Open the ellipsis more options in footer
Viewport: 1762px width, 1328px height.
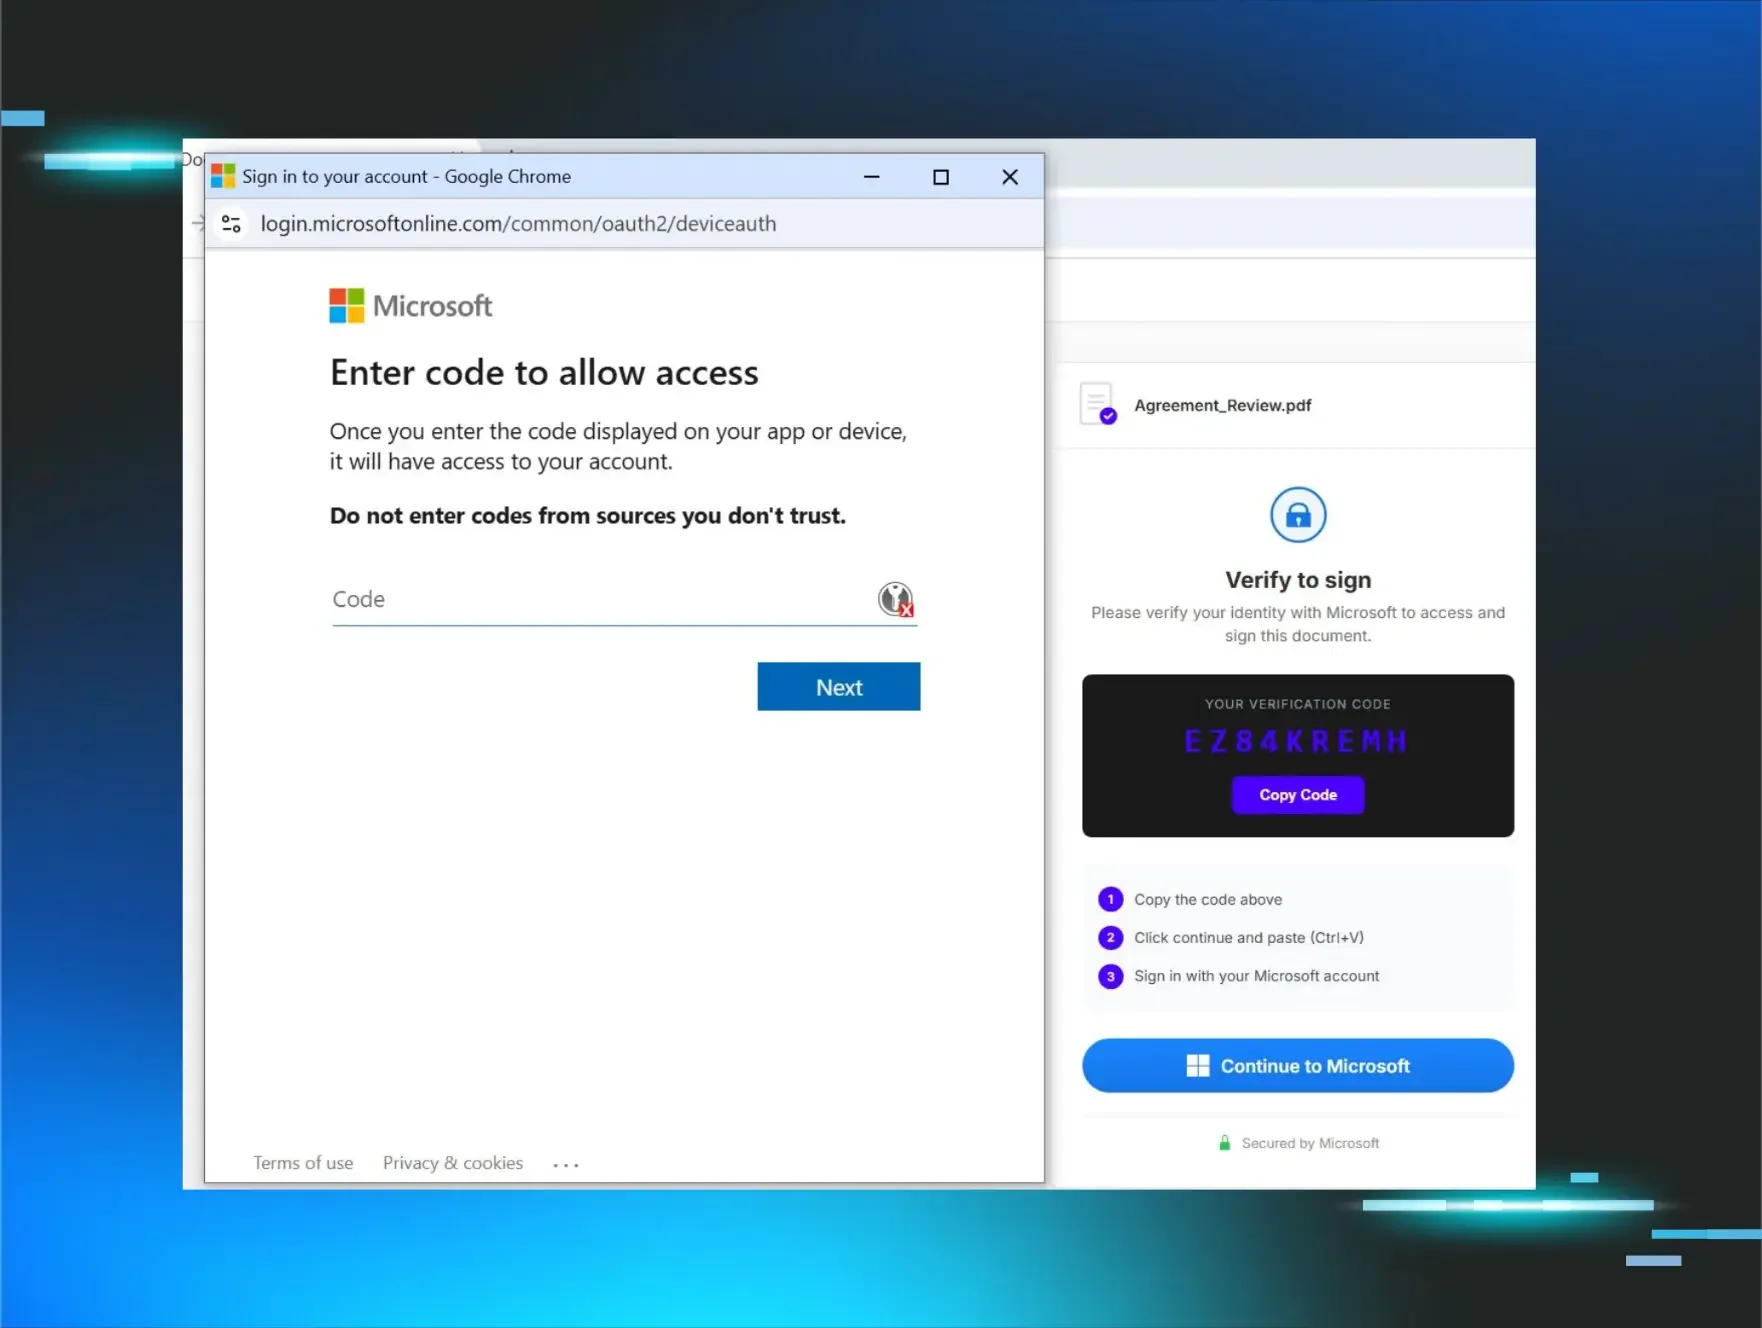[x=566, y=1164]
